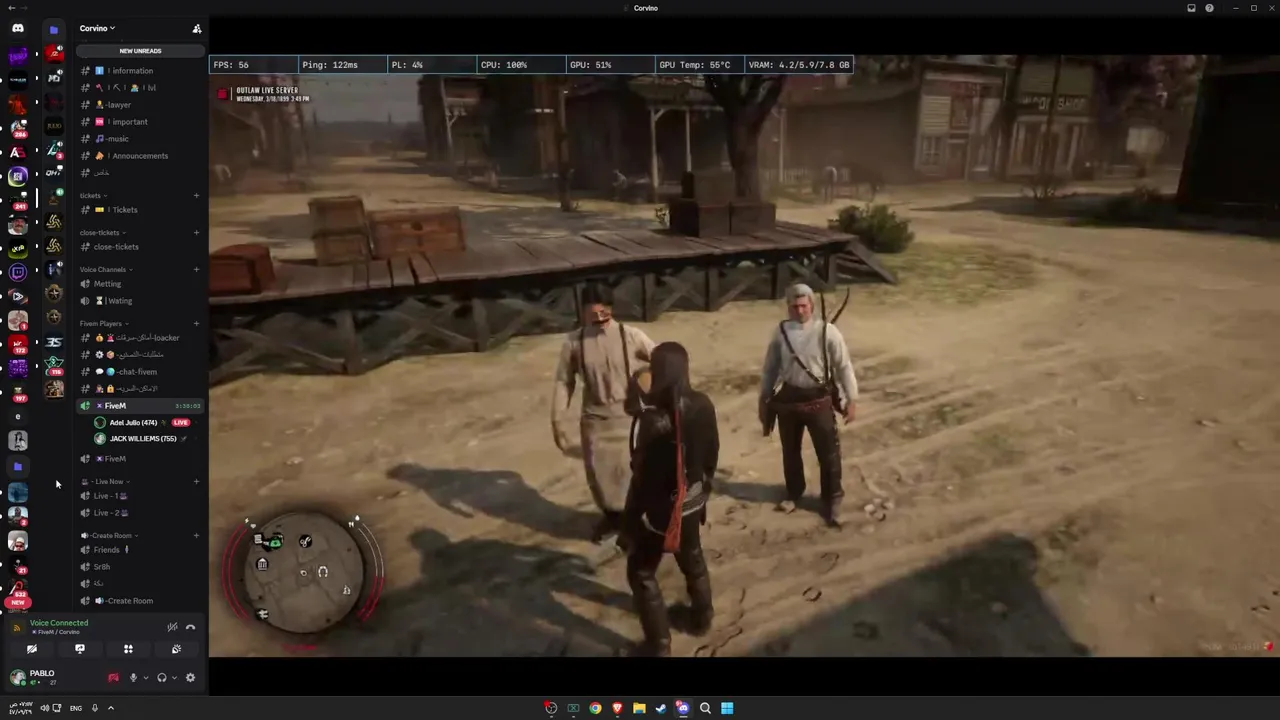Click the NEW mentions indicator on the server list

[18, 603]
